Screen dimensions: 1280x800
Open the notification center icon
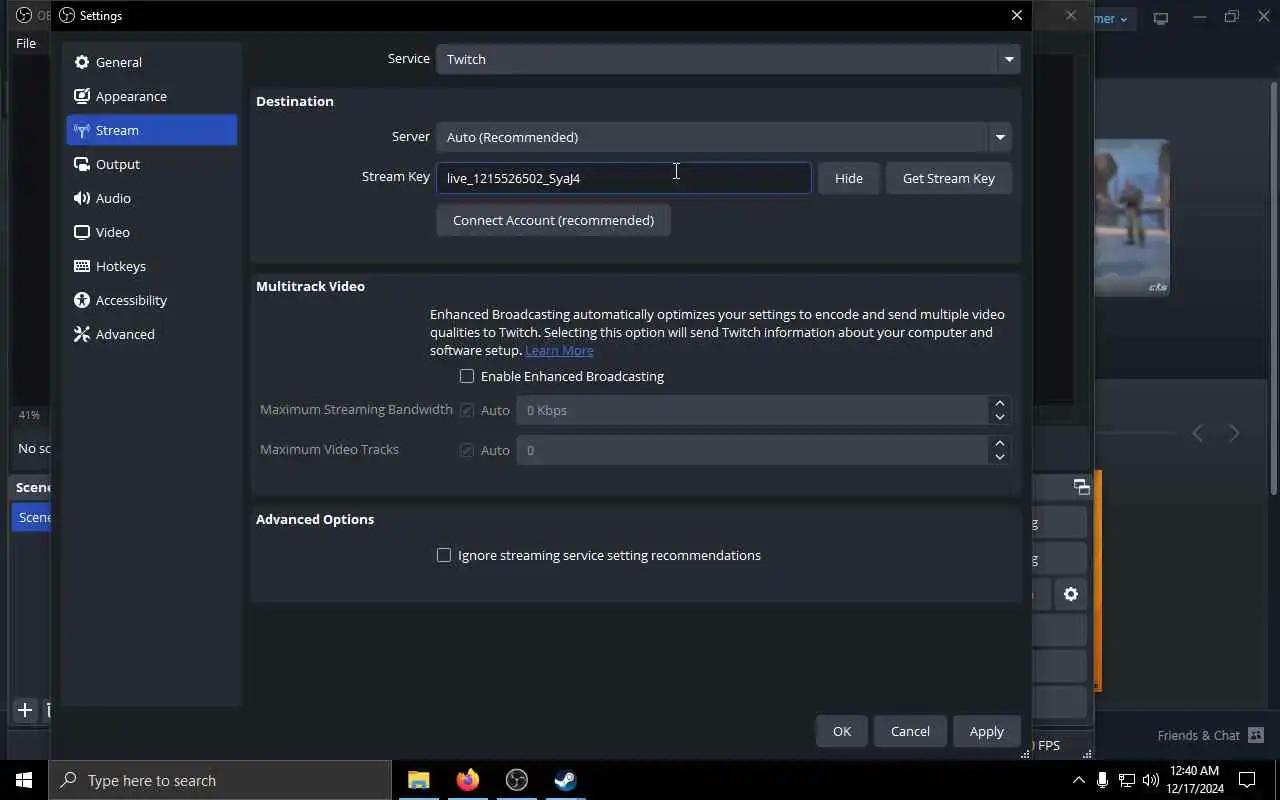click(x=1247, y=780)
